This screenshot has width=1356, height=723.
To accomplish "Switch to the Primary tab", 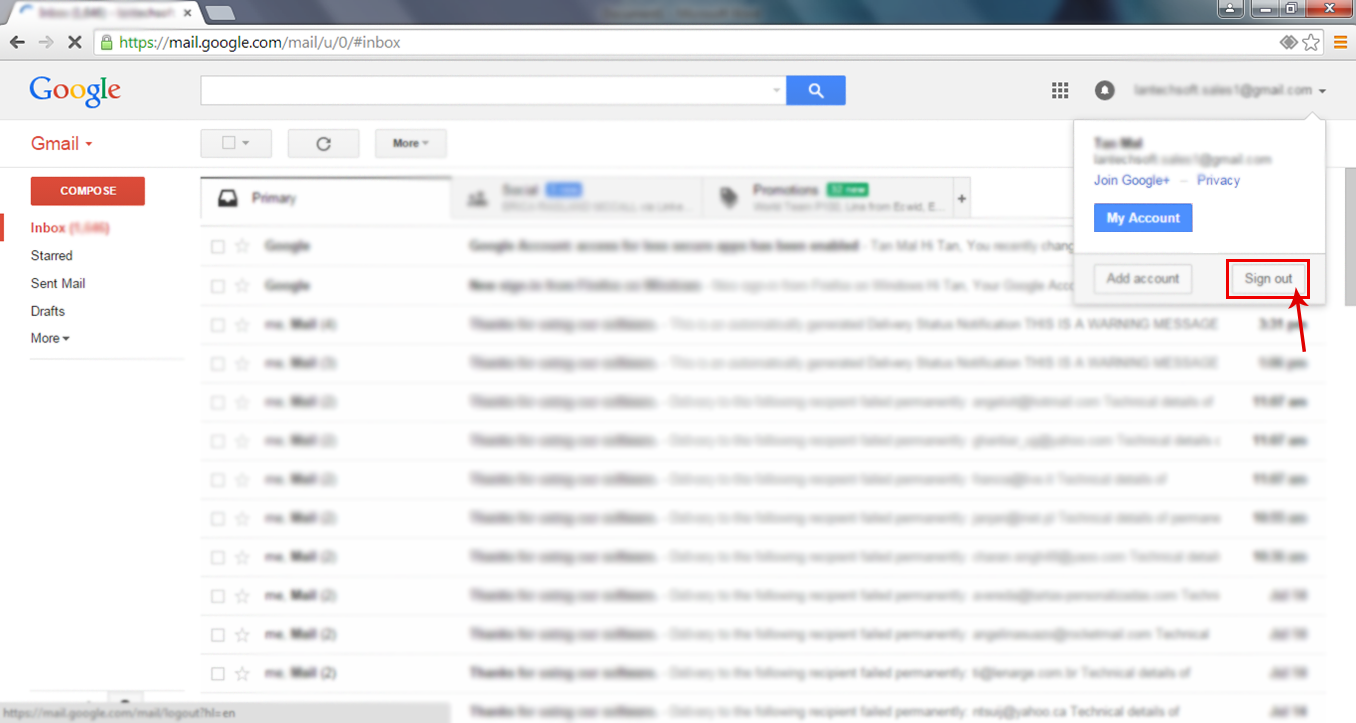I will tap(325, 198).
